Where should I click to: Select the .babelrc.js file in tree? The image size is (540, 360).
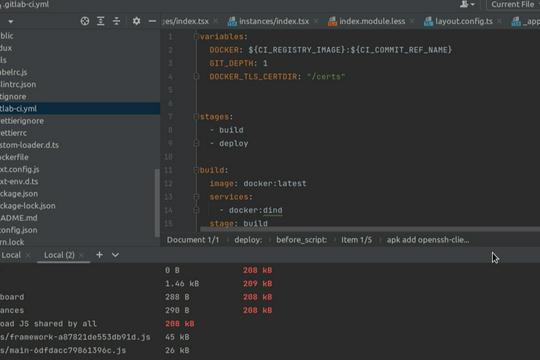[13, 72]
